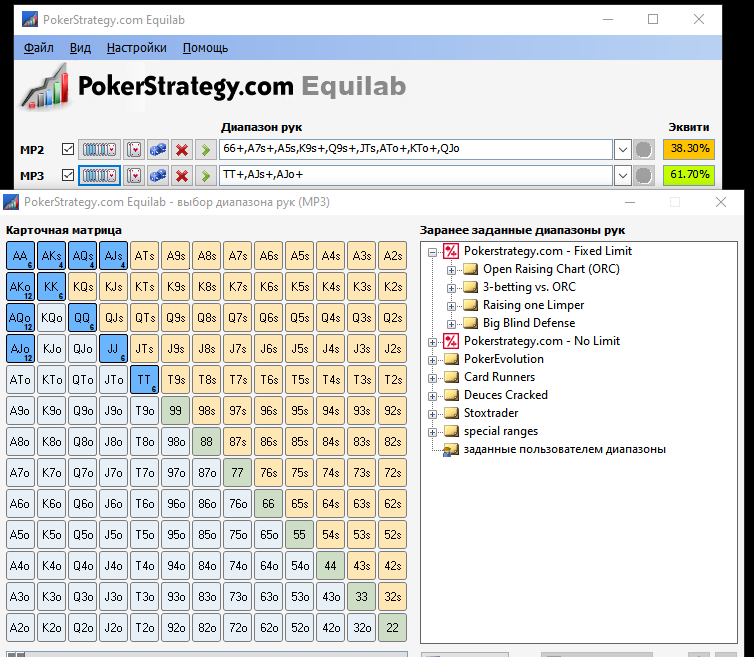Click the Equilab app icon in main title bar
Screen dimensions: 754x657
pos(30,20)
